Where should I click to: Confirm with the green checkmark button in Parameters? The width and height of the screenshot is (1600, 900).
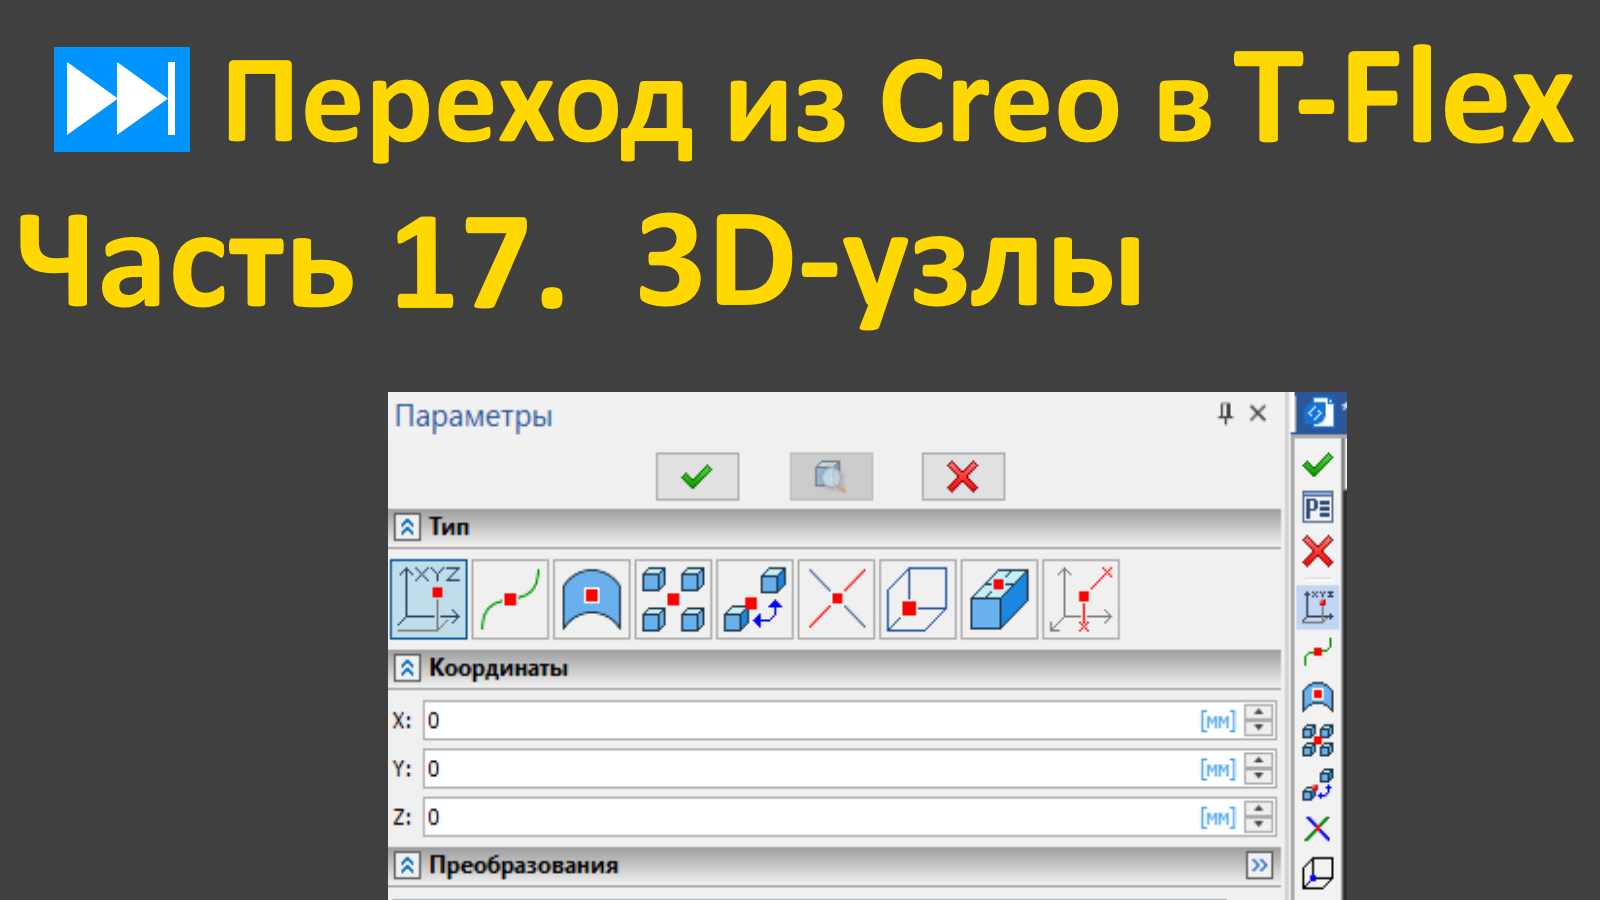click(x=697, y=476)
